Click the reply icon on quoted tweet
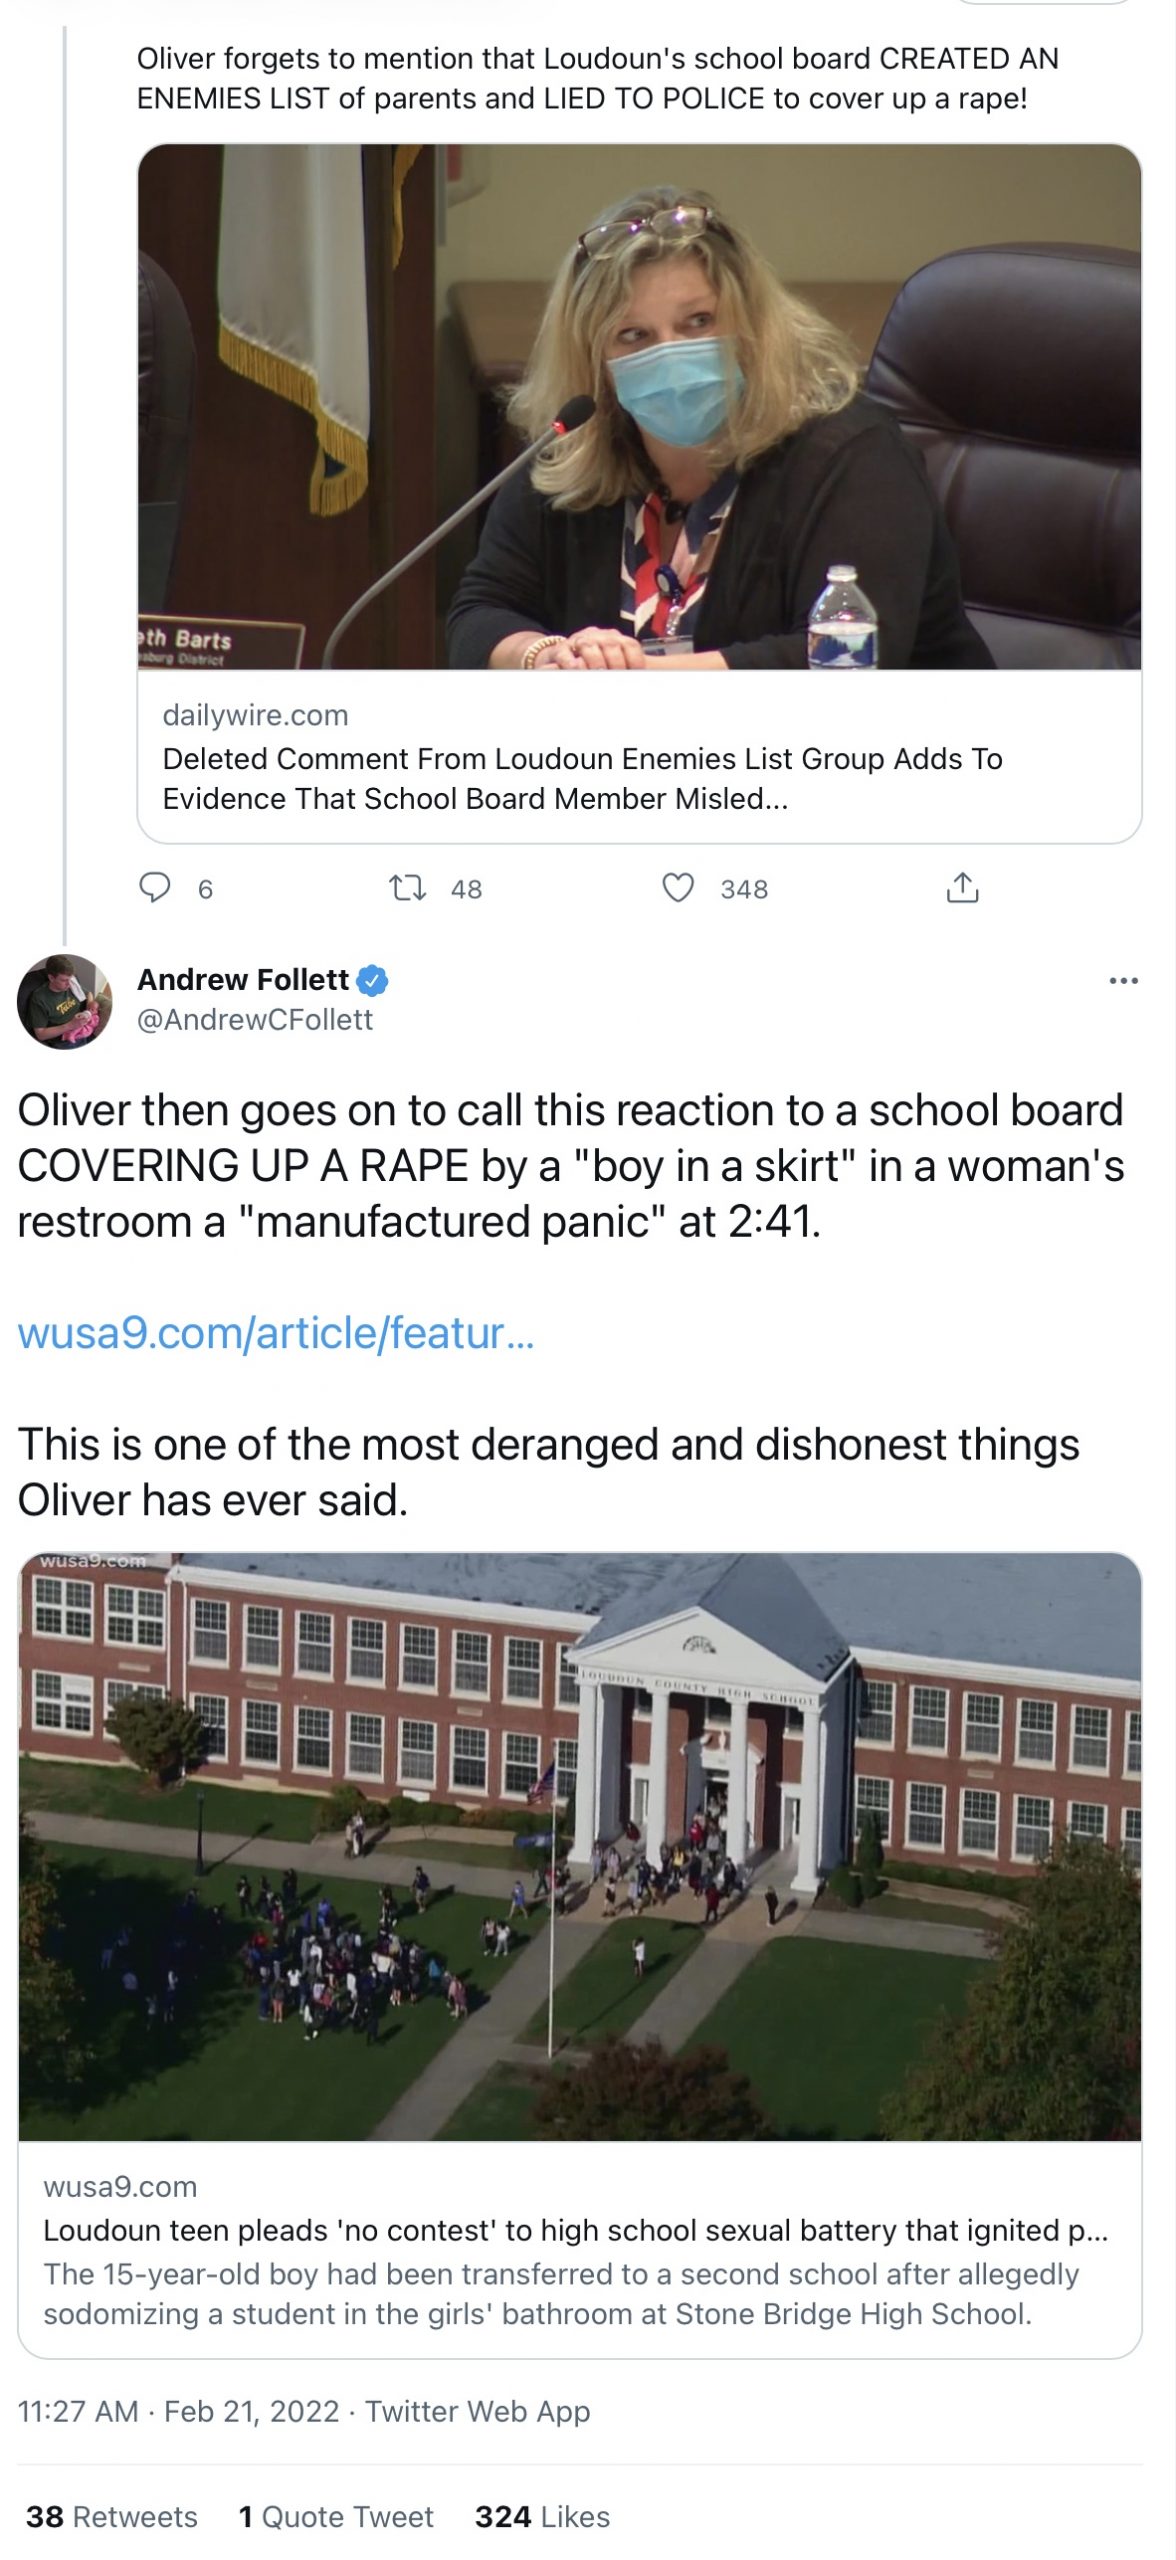Screen dimensions: 1176x2560 click(155, 888)
